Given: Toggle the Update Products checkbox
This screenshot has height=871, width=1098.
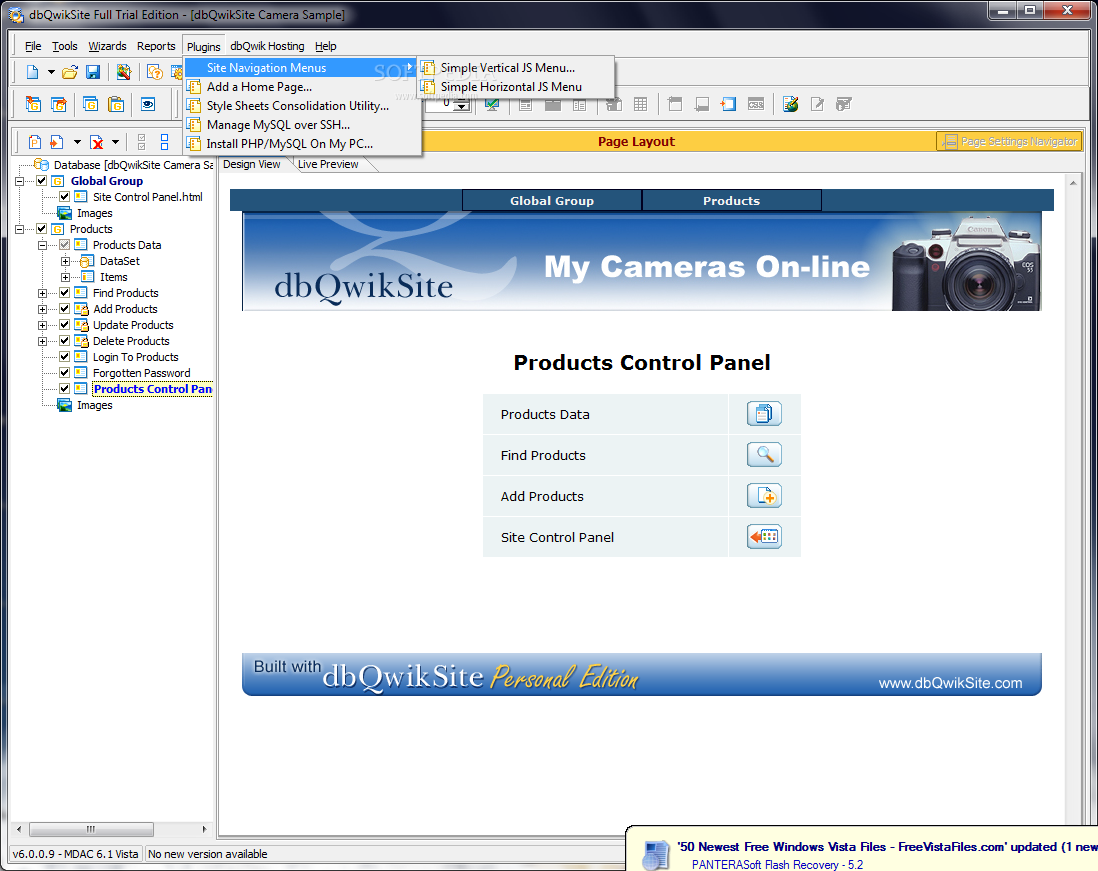Looking at the screenshot, I should tap(64, 325).
